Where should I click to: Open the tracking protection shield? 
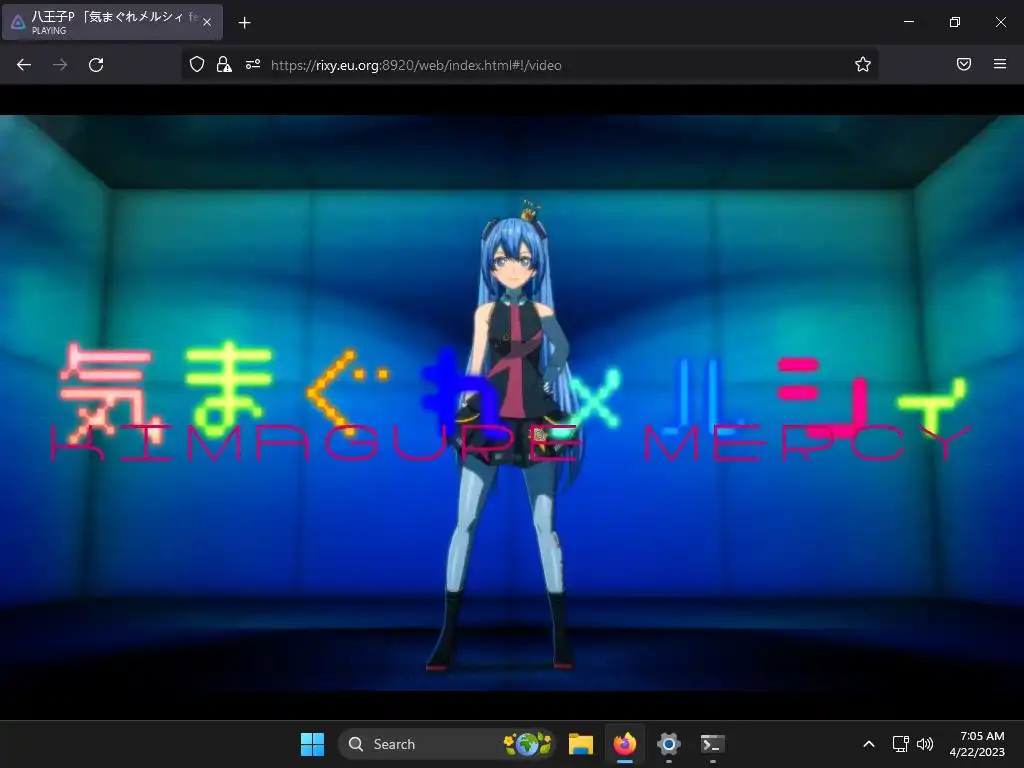click(x=197, y=64)
